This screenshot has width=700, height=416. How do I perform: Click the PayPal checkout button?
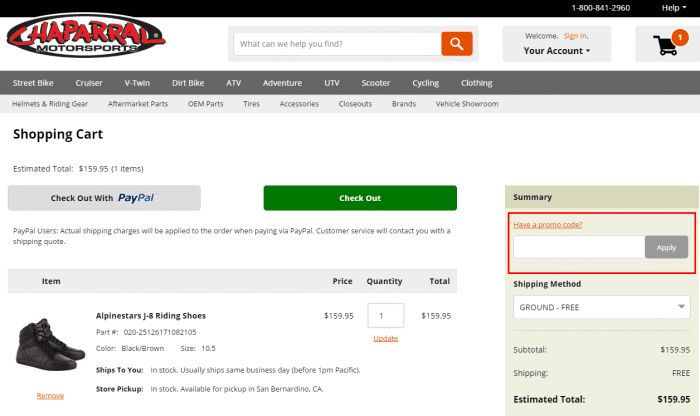[104, 198]
